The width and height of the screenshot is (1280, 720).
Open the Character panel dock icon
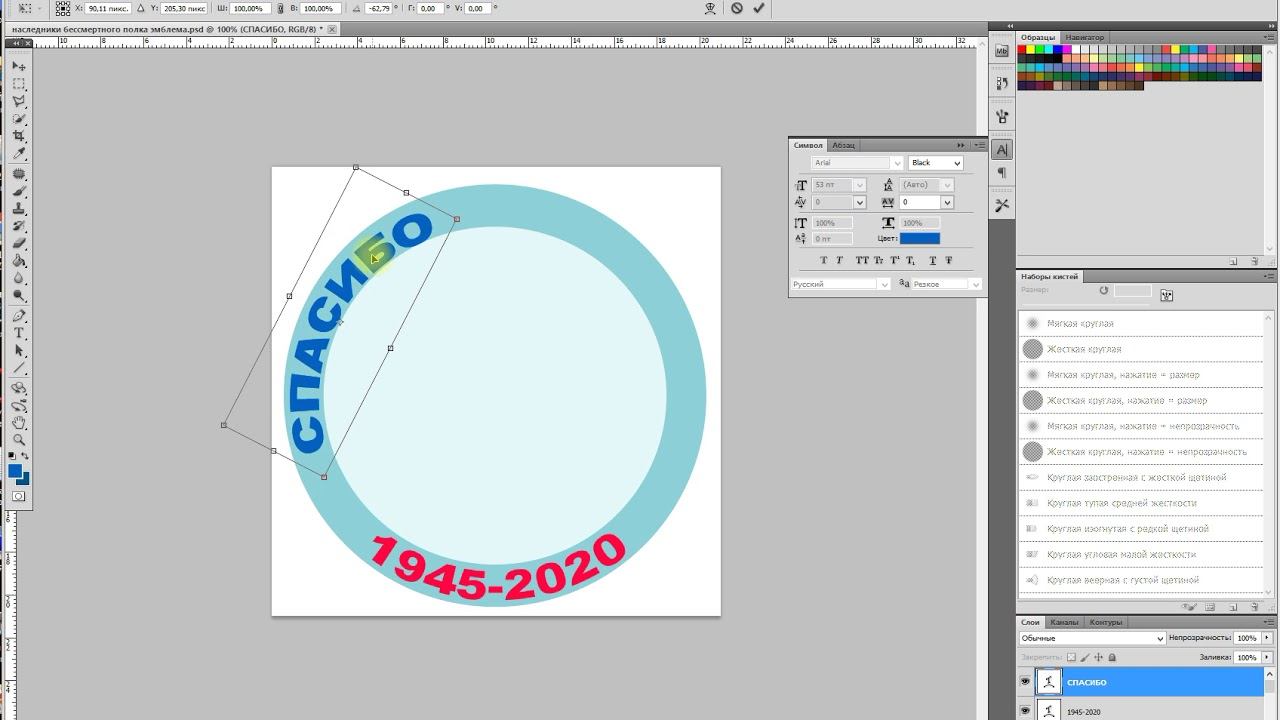(1002, 149)
